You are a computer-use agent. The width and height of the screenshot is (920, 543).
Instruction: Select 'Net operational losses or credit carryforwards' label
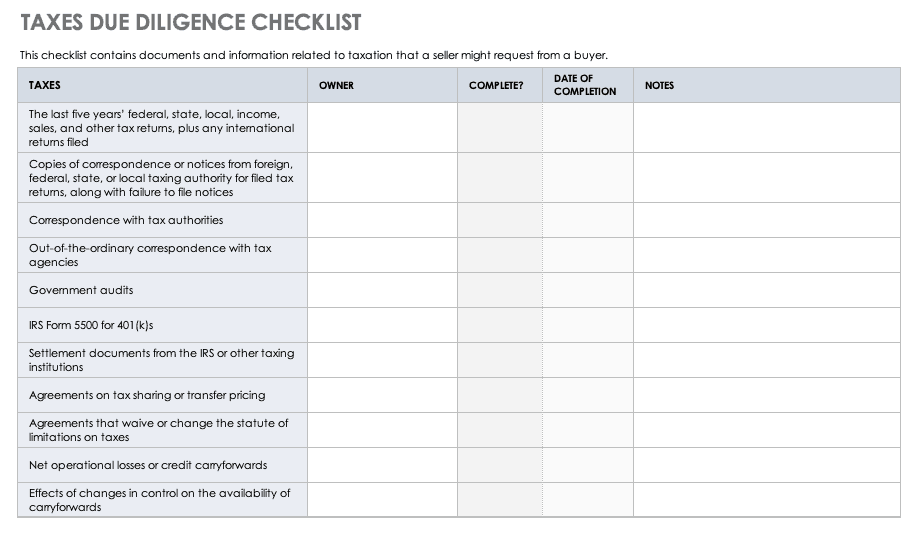(148, 465)
